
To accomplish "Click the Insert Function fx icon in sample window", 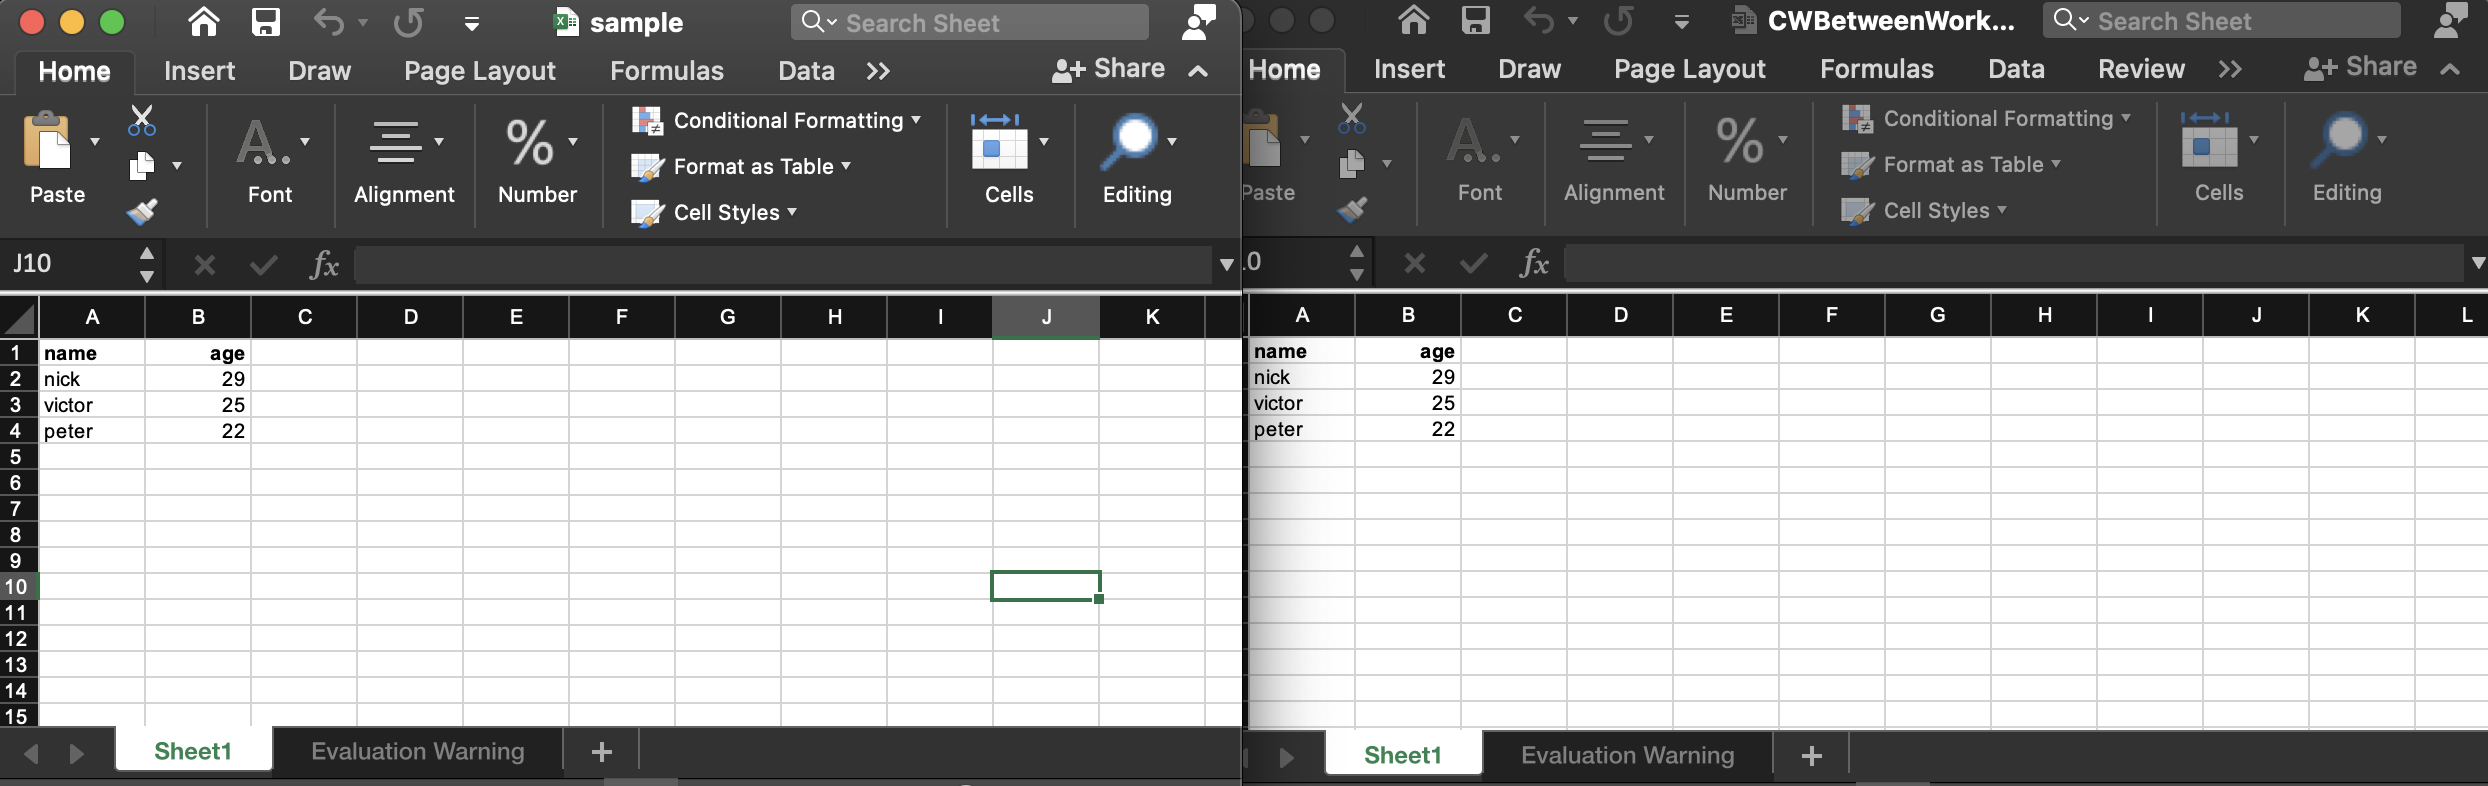I will (324, 265).
